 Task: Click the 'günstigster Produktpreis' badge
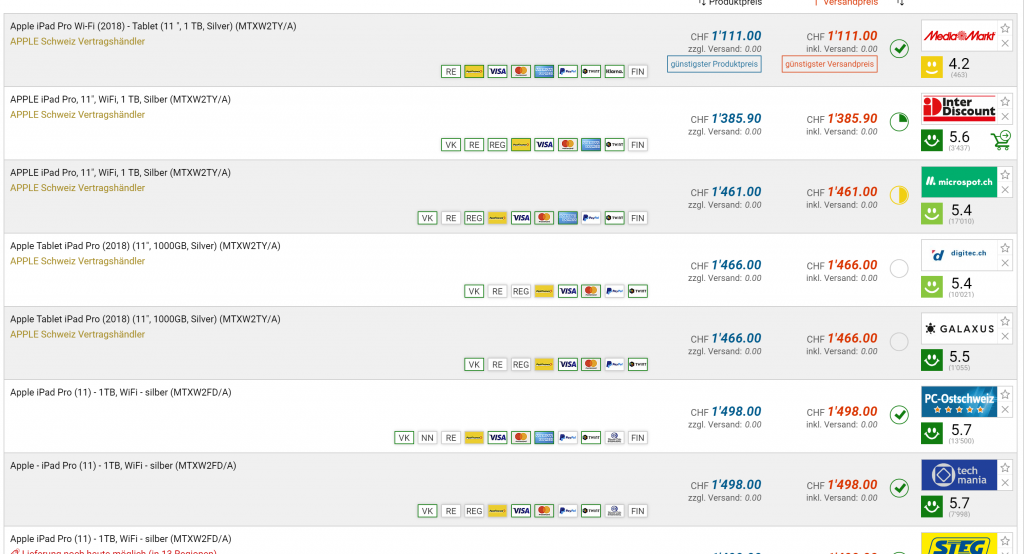click(714, 64)
